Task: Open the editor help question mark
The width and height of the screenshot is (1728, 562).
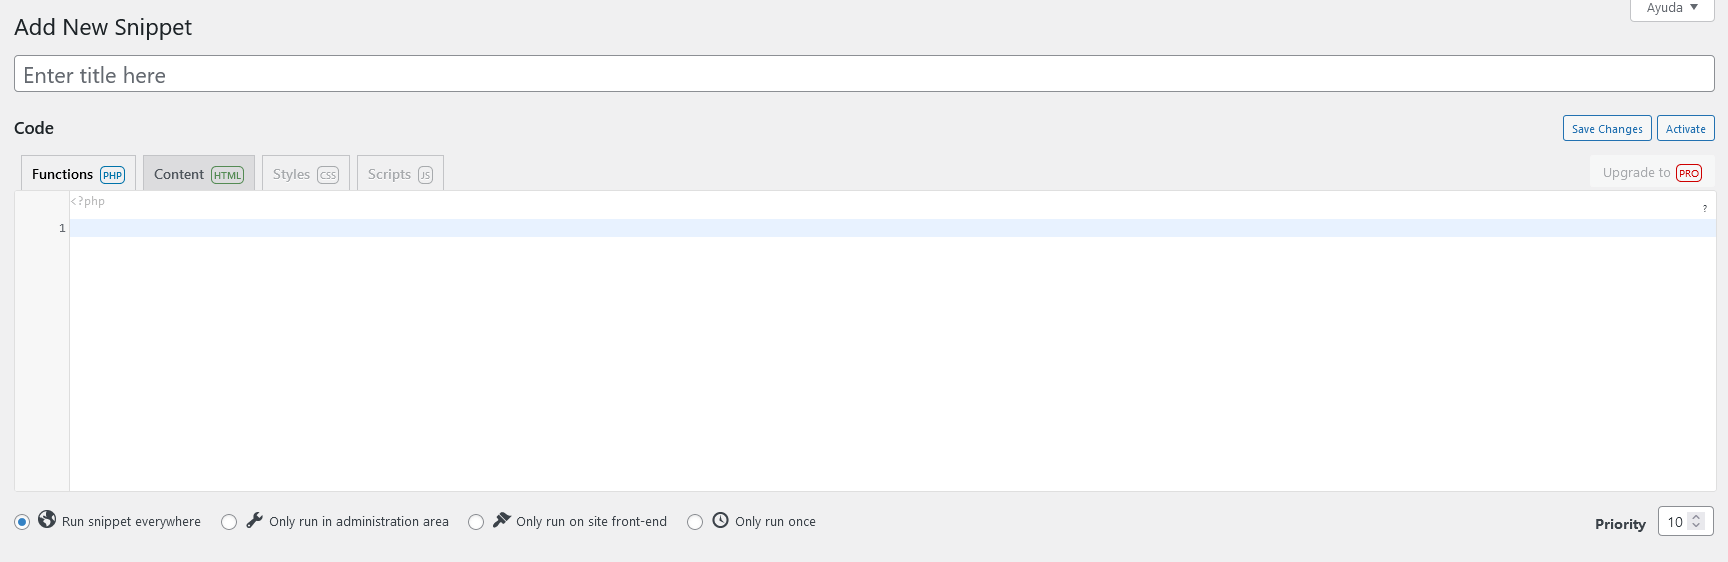Action: point(1705,208)
